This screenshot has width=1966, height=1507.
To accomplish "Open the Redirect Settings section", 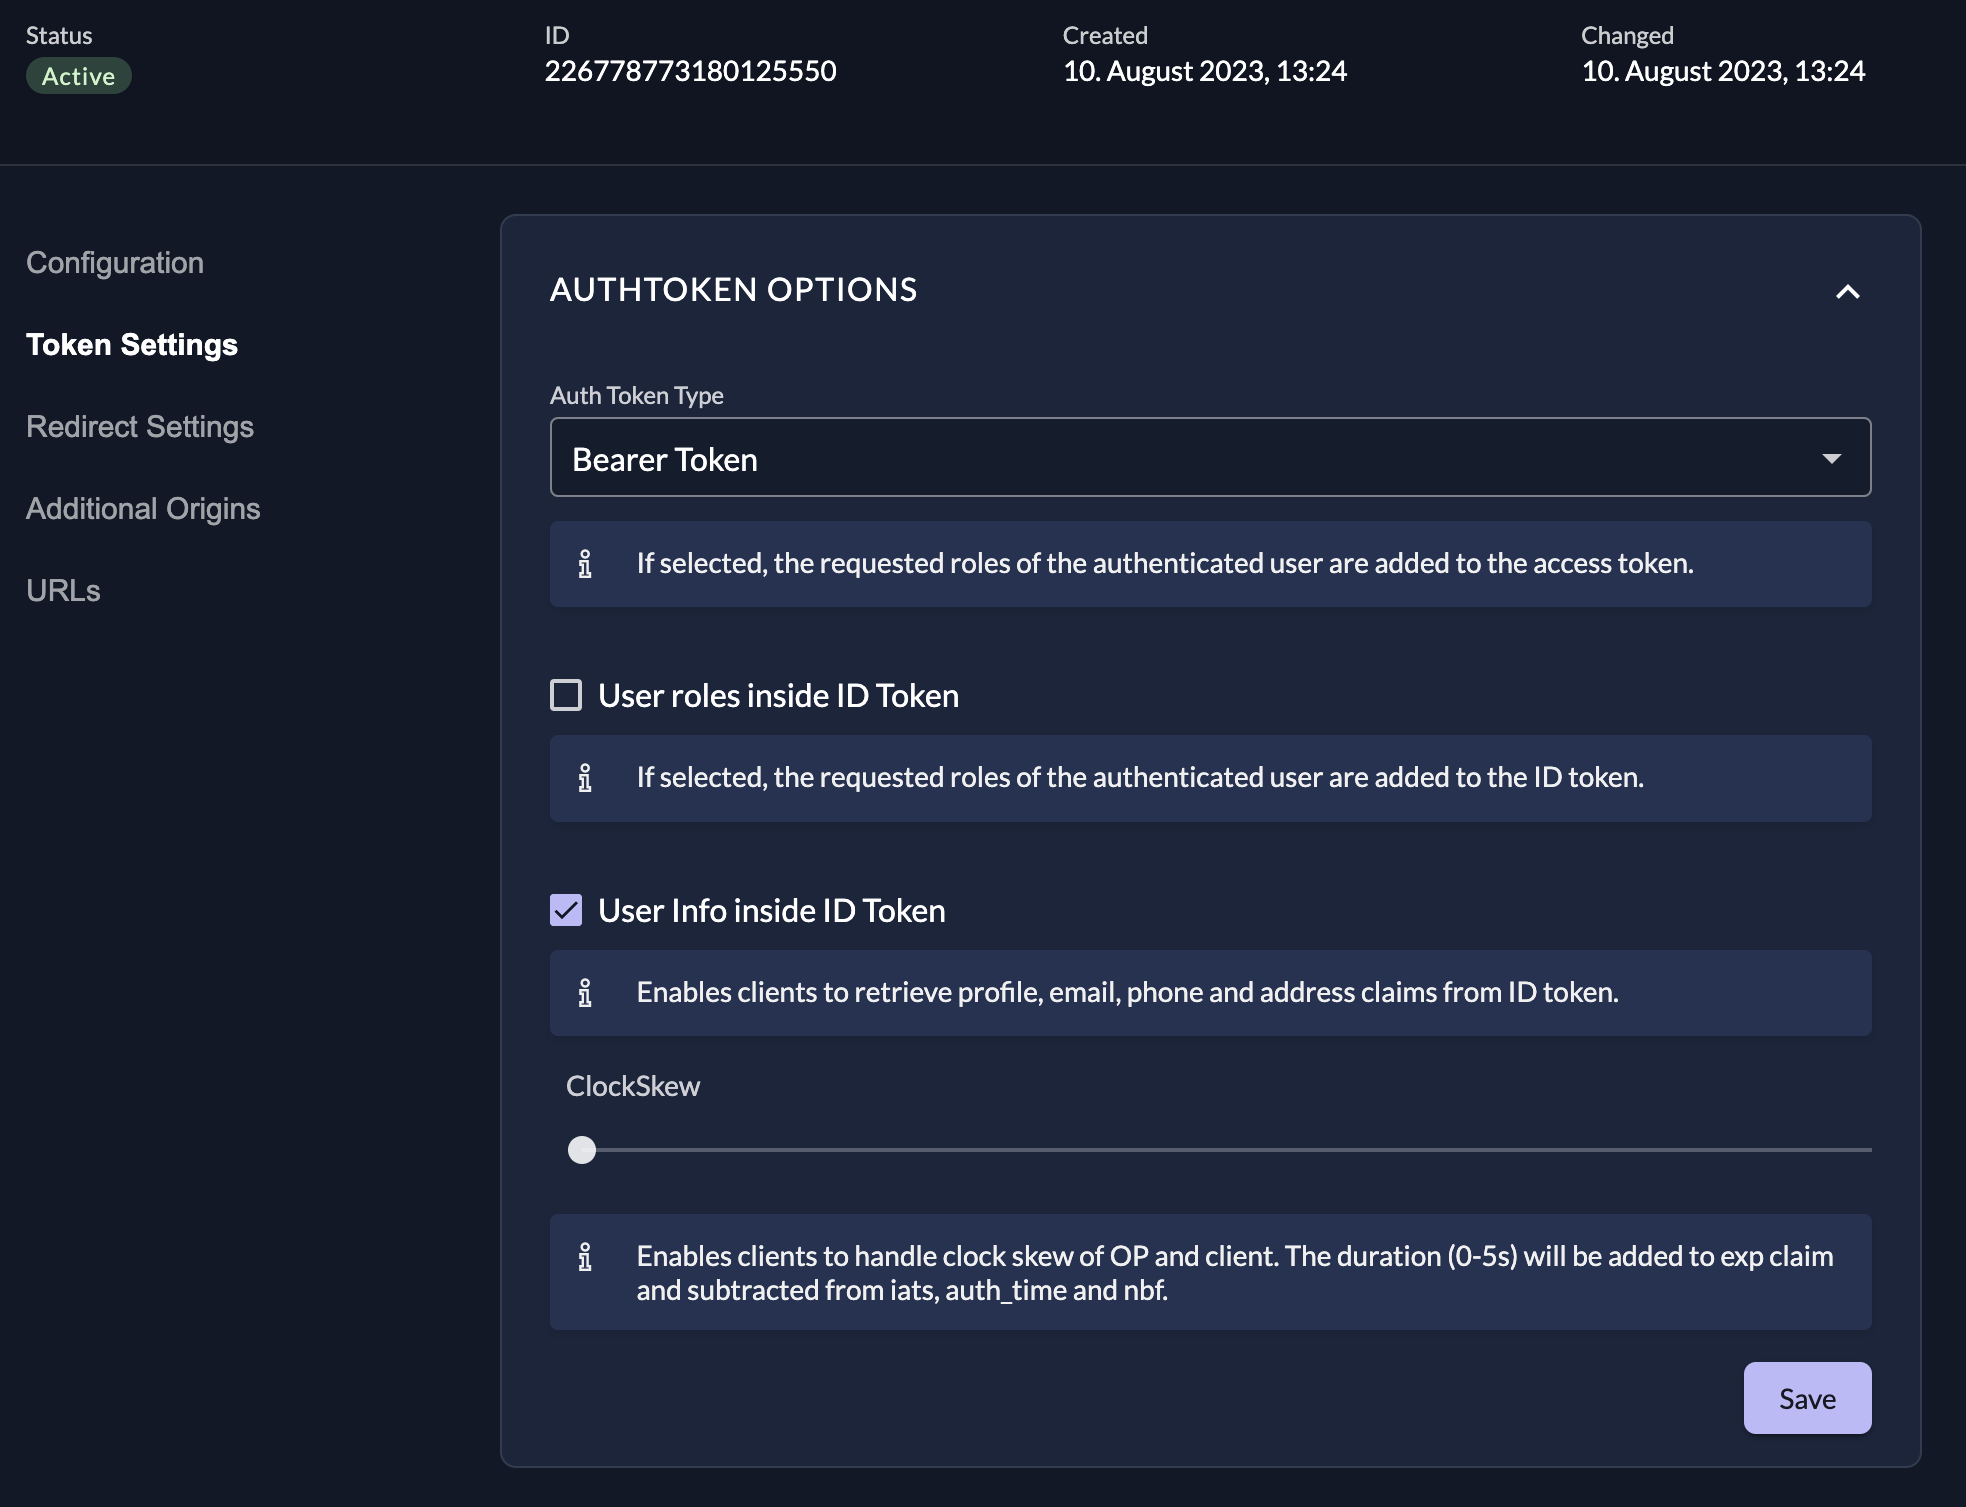I will point(140,426).
